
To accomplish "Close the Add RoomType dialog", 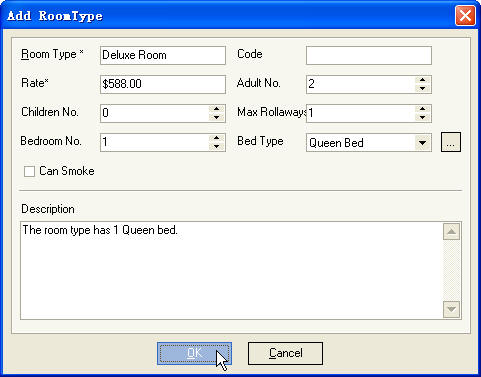I will (465, 15).
